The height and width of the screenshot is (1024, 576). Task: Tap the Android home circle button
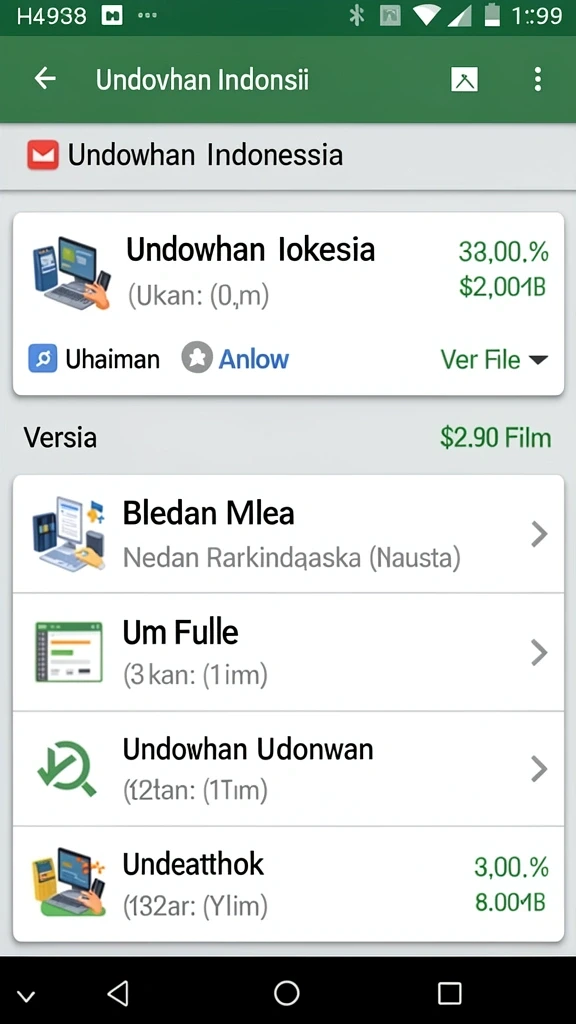(287, 993)
